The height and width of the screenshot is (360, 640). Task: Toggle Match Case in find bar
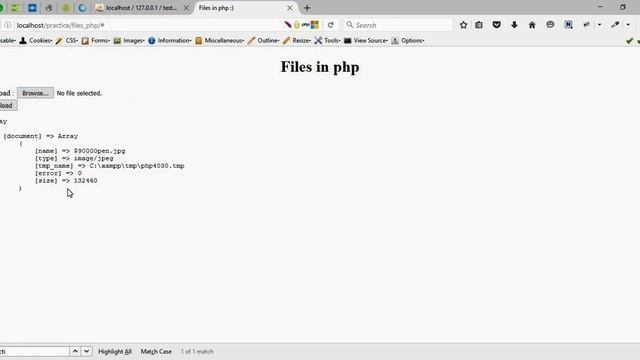tap(156, 351)
